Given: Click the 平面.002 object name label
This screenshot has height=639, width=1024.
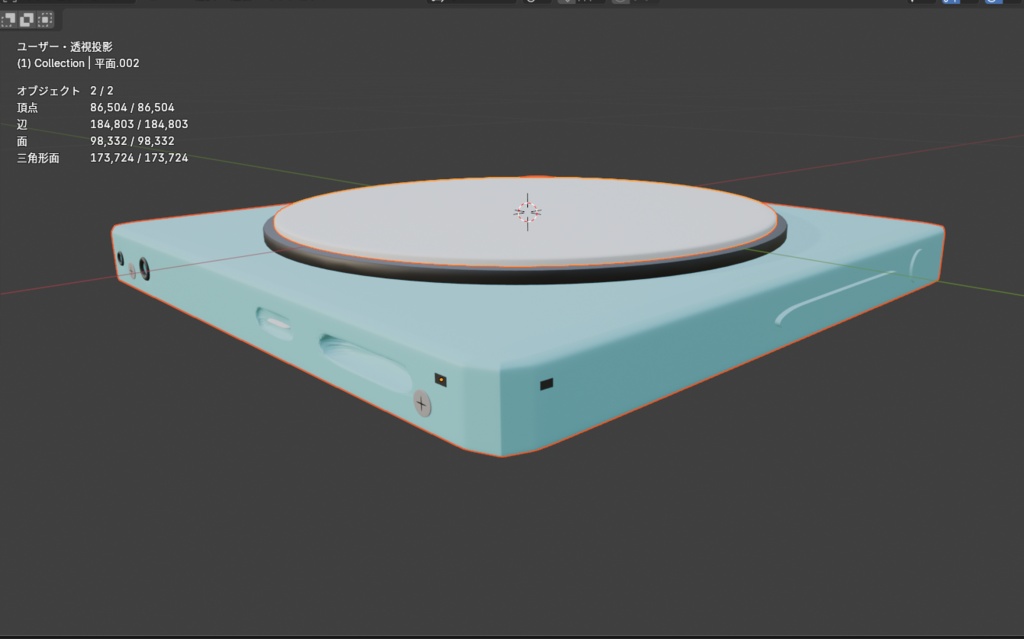Looking at the screenshot, I should point(117,63).
